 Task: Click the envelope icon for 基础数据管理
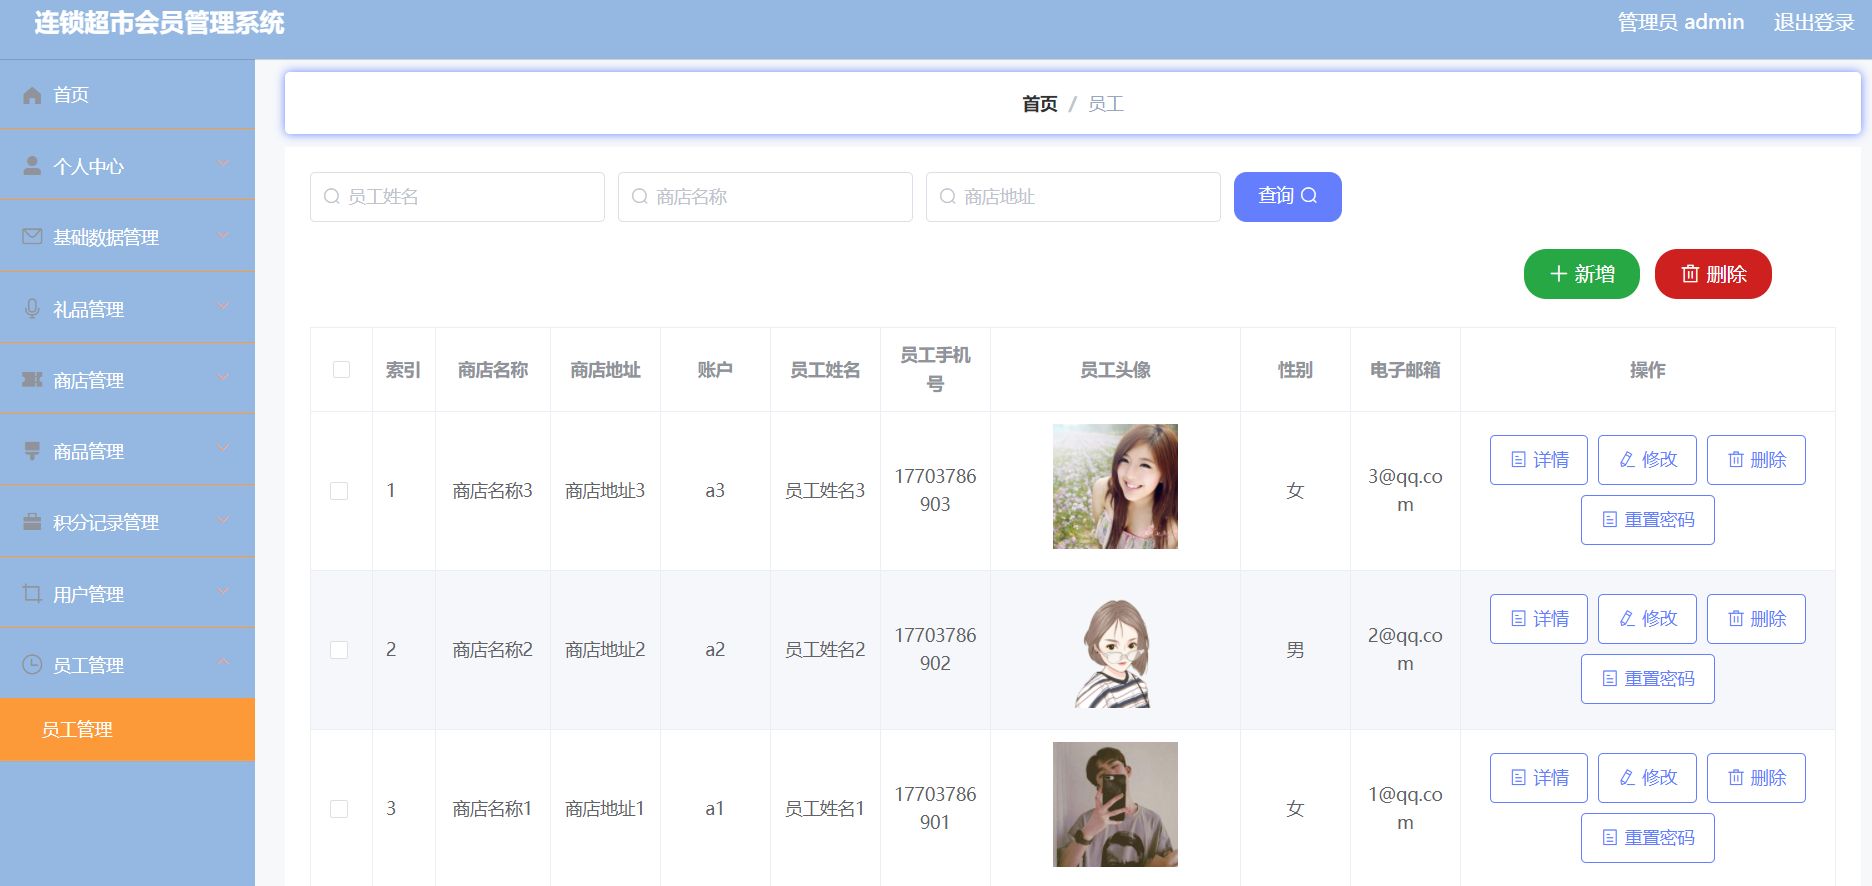pyautogui.click(x=32, y=237)
